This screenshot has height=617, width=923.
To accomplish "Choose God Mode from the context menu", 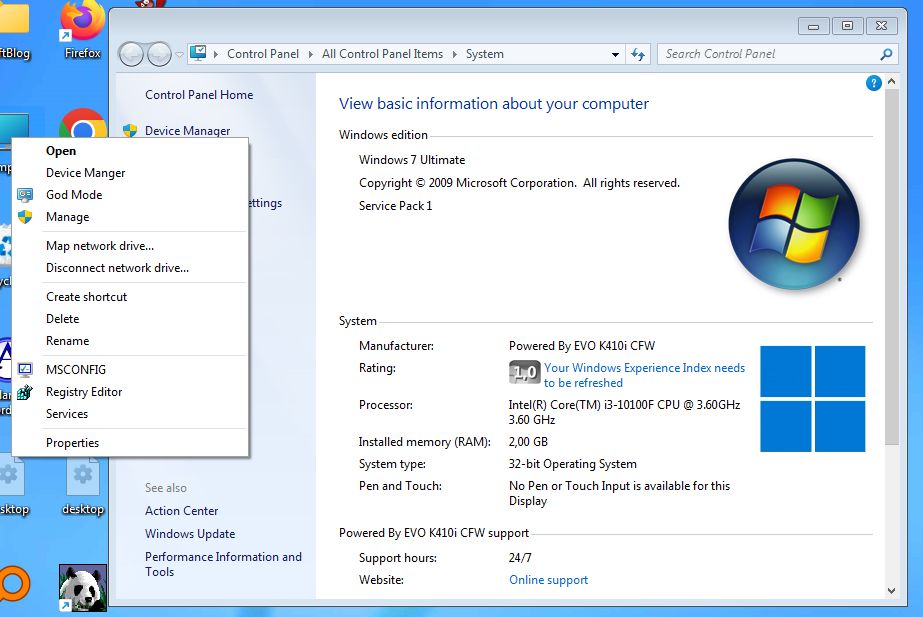I will [x=130, y=195].
